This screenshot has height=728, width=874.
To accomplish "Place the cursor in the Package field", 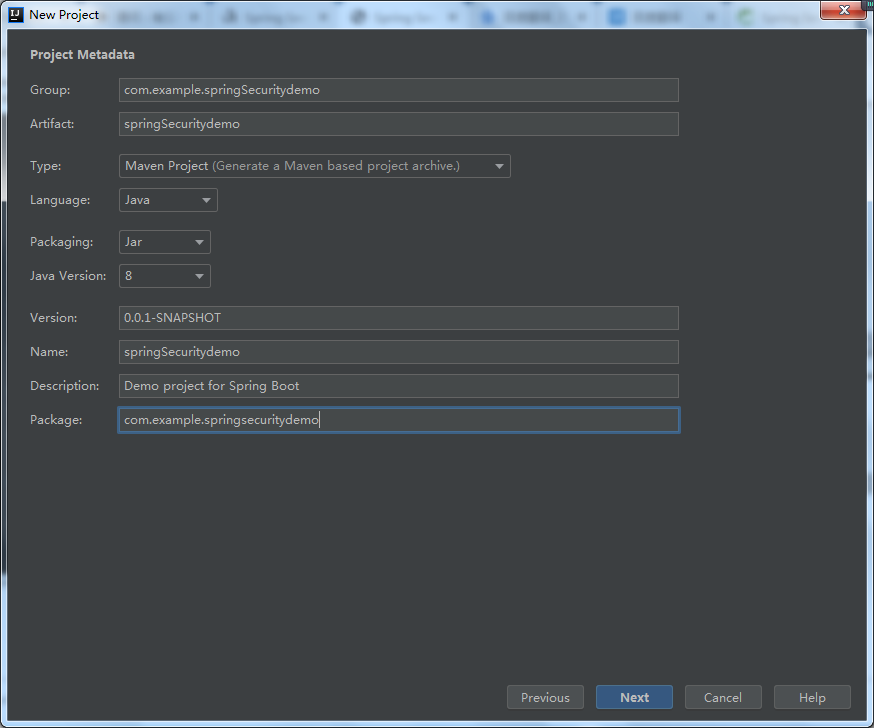I will [398, 420].
